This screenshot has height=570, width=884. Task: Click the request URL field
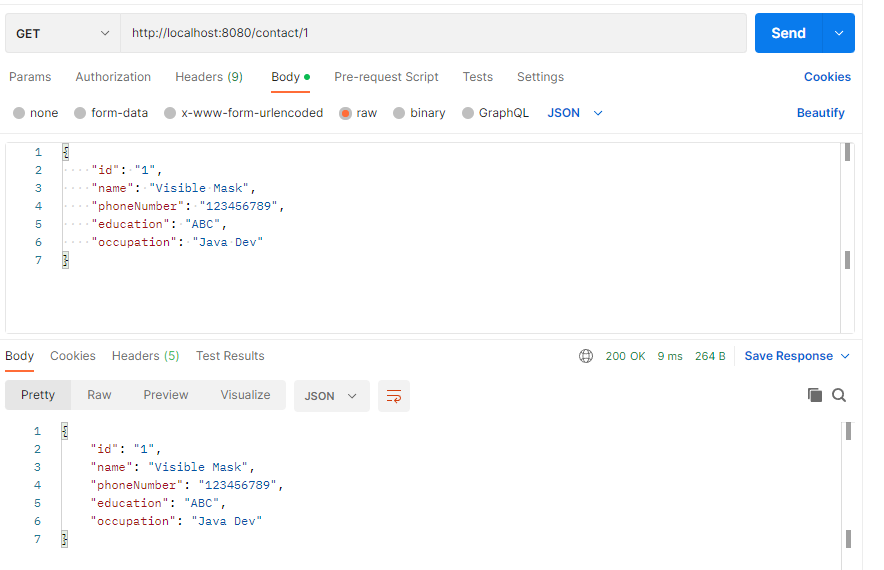click(433, 33)
